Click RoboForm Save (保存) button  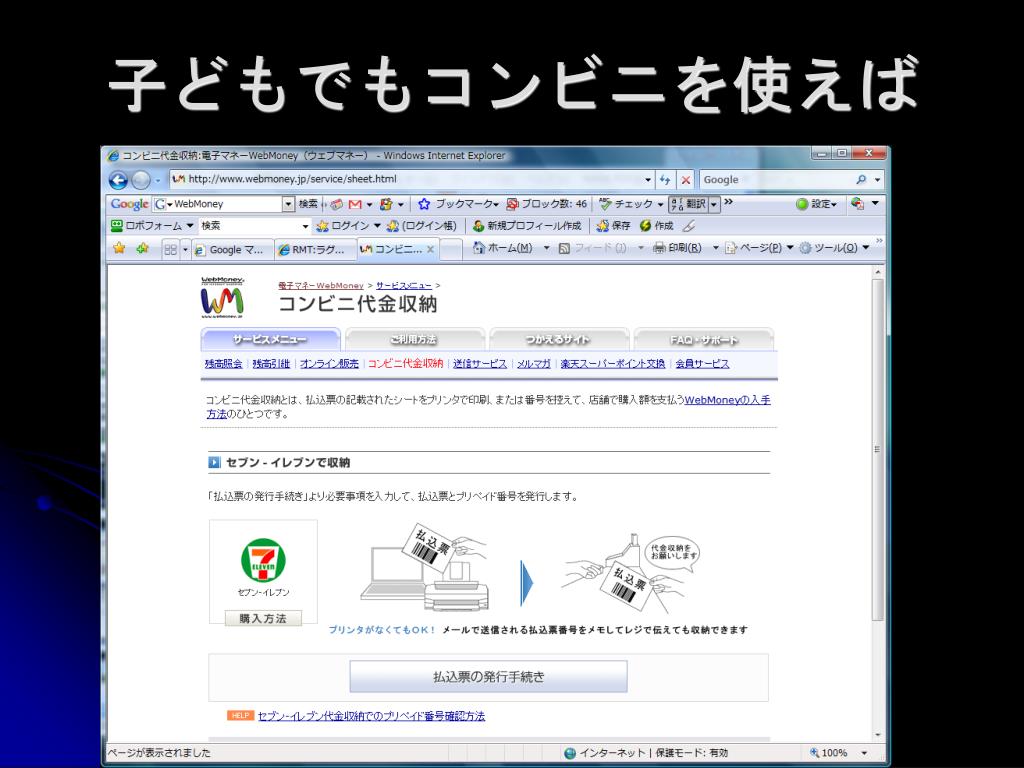pos(613,226)
